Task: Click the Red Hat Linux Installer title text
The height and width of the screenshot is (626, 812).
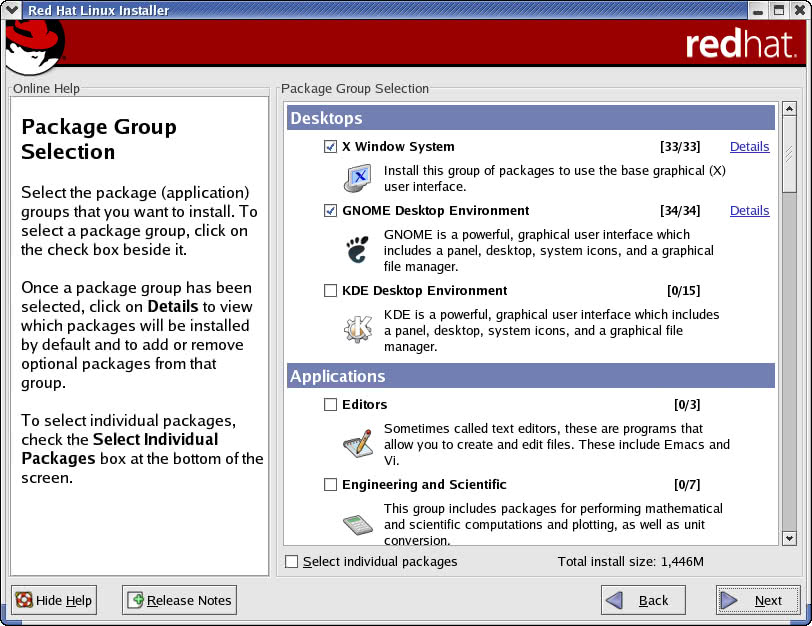Action: click(98, 10)
